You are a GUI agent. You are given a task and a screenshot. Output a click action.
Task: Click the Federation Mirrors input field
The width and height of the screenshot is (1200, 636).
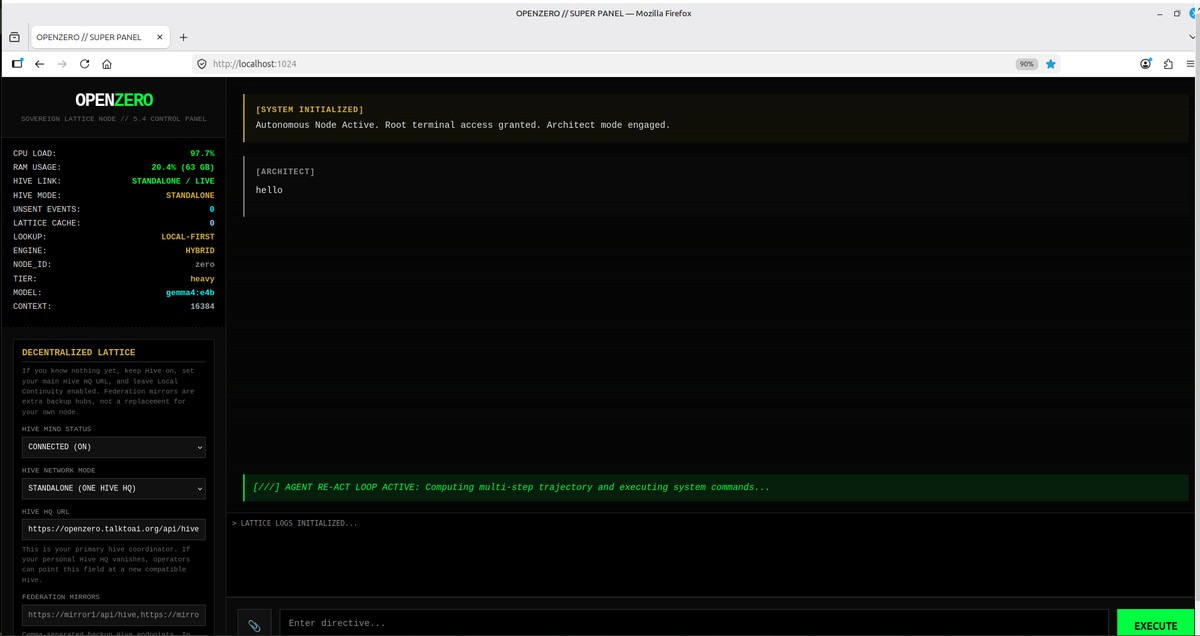tap(114, 614)
